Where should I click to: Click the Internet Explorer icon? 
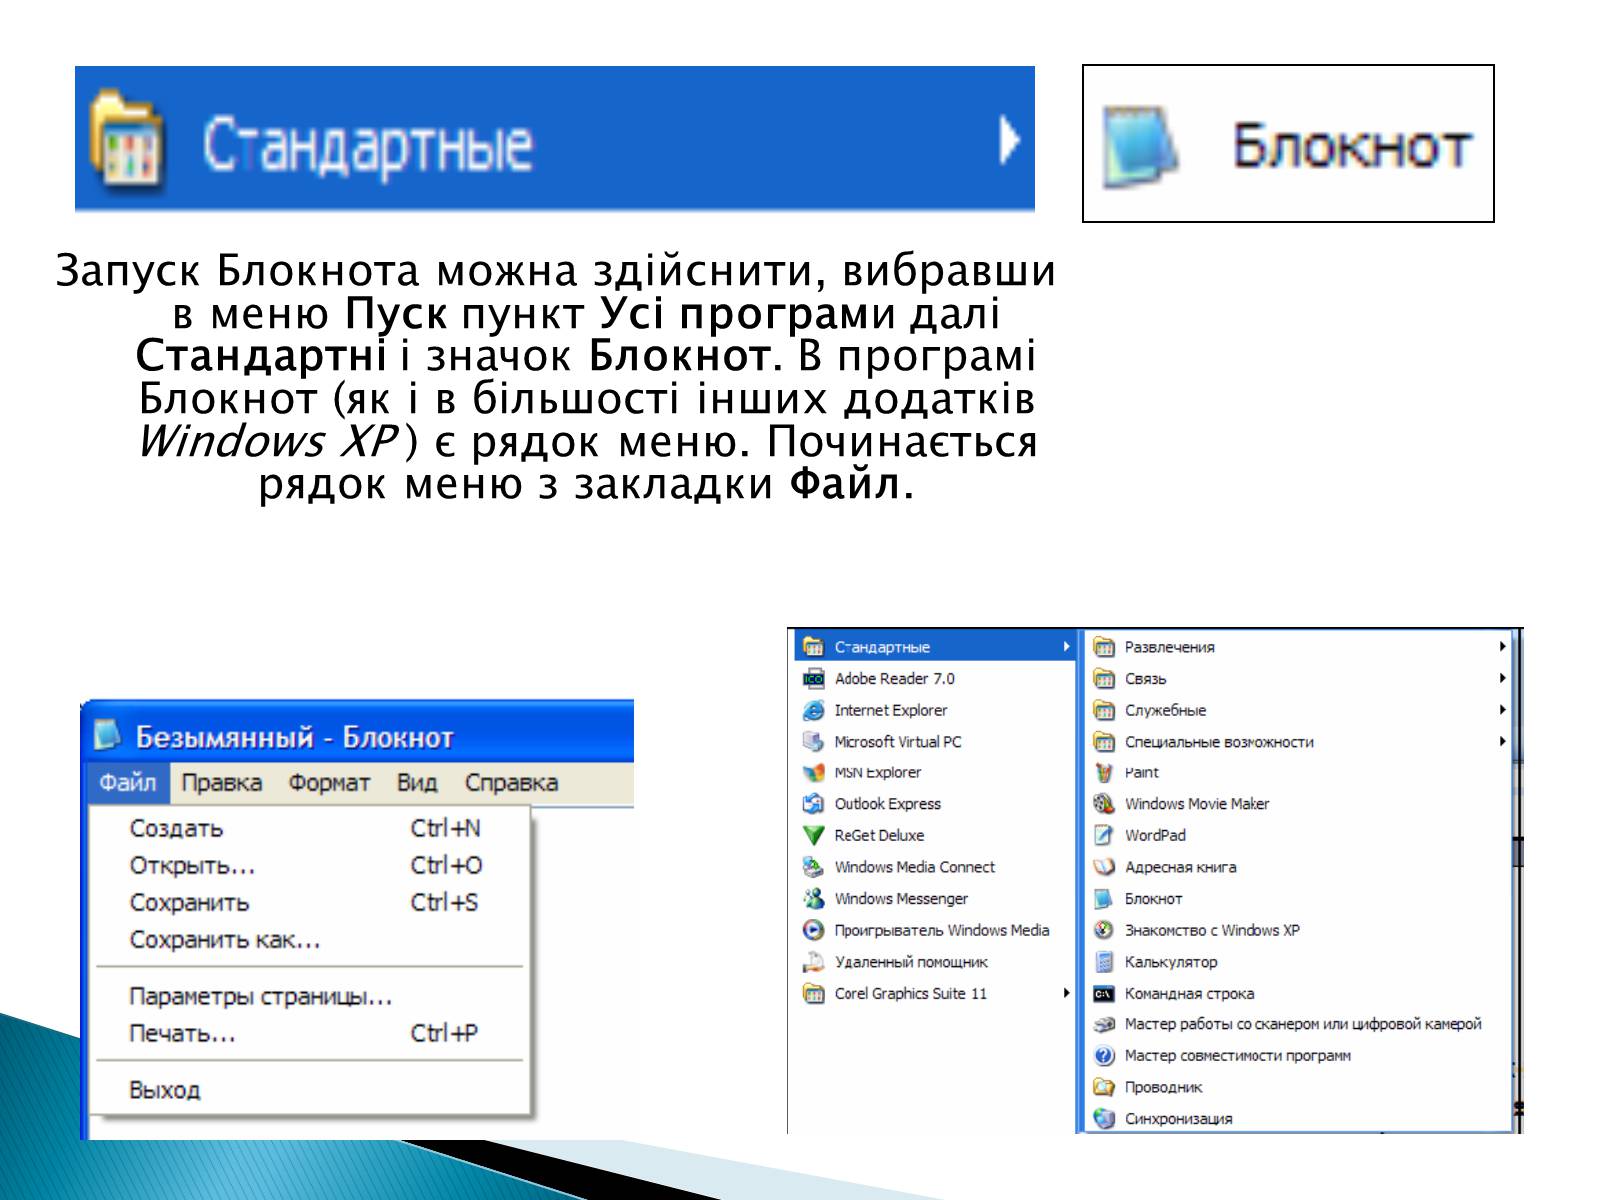point(813,710)
